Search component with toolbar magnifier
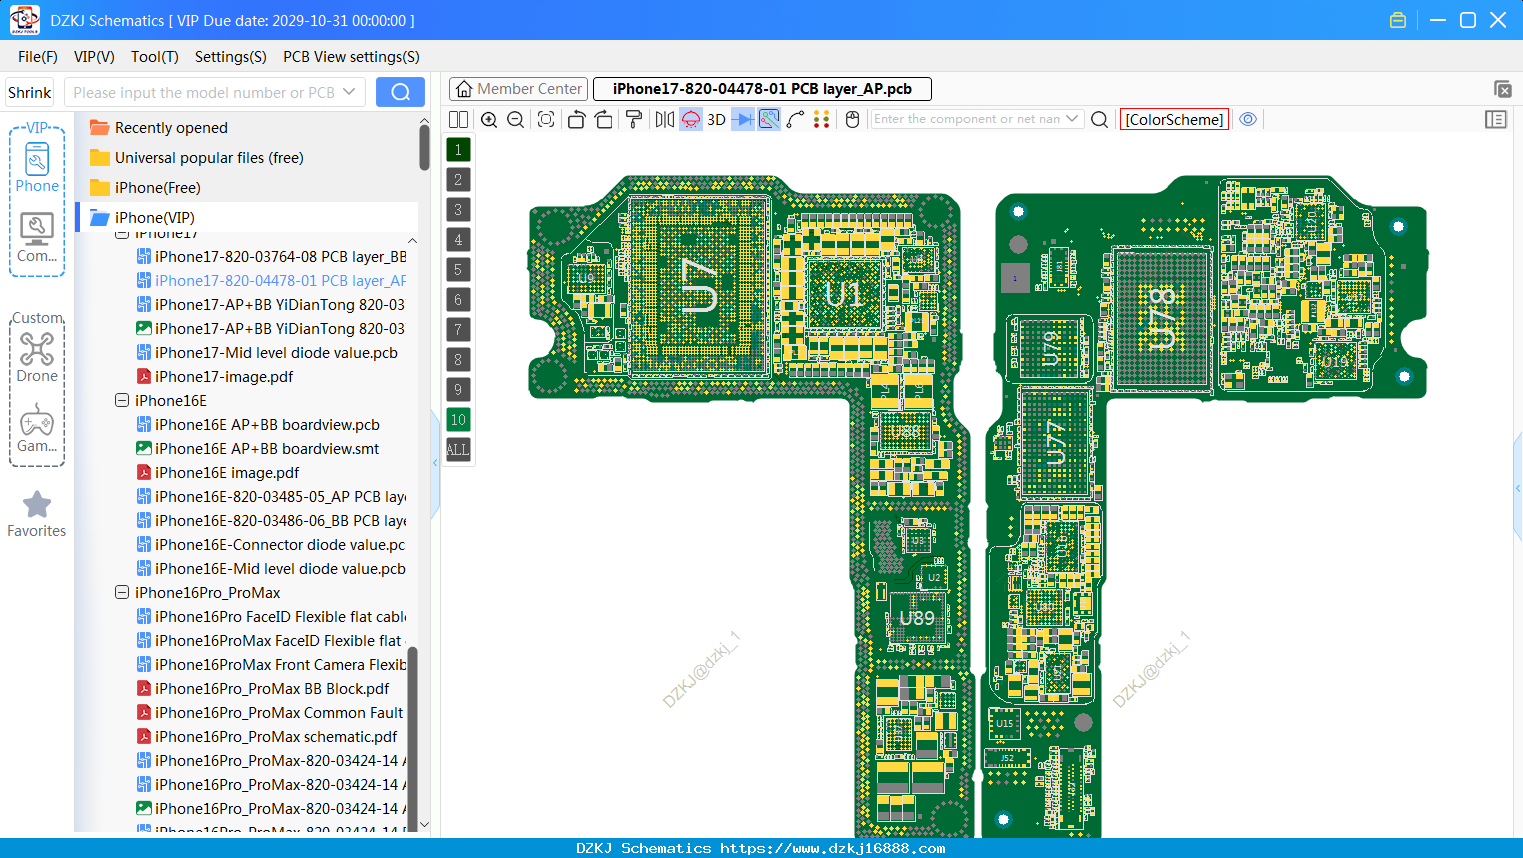Image resolution: width=1523 pixels, height=858 pixels. click(x=1099, y=119)
